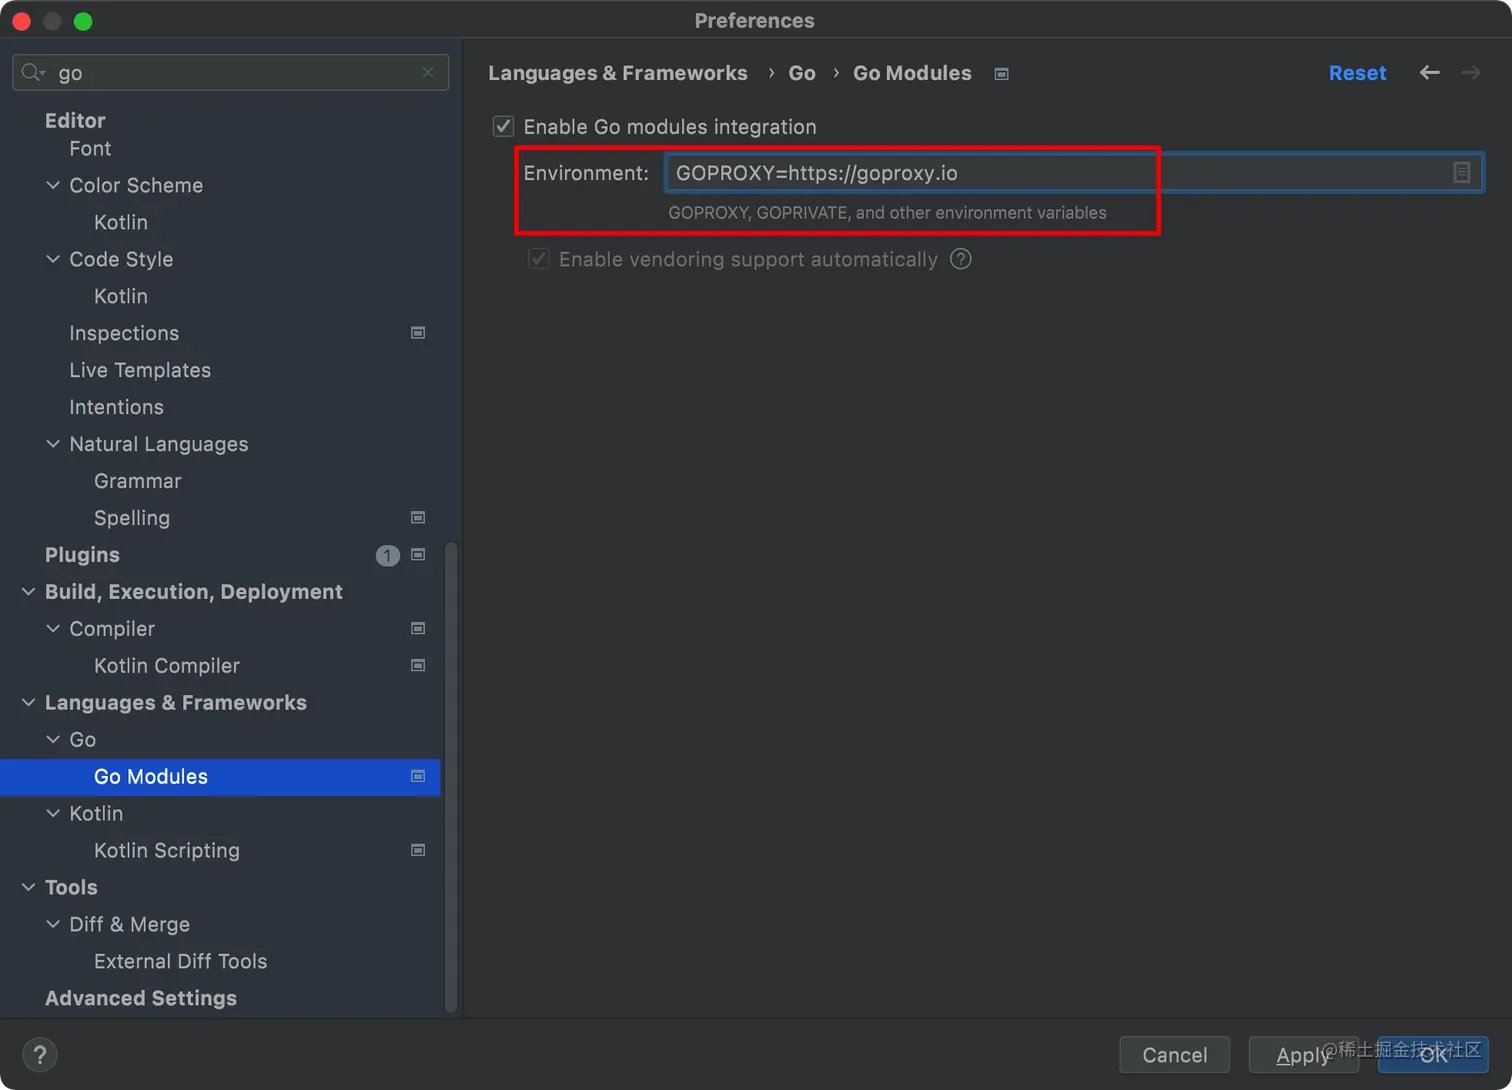Open Intentions settings

click(x=116, y=407)
